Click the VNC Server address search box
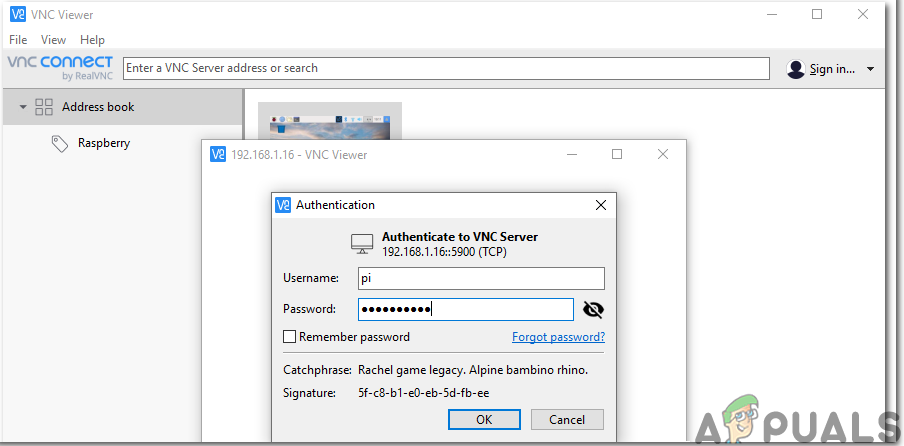 (x=446, y=68)
